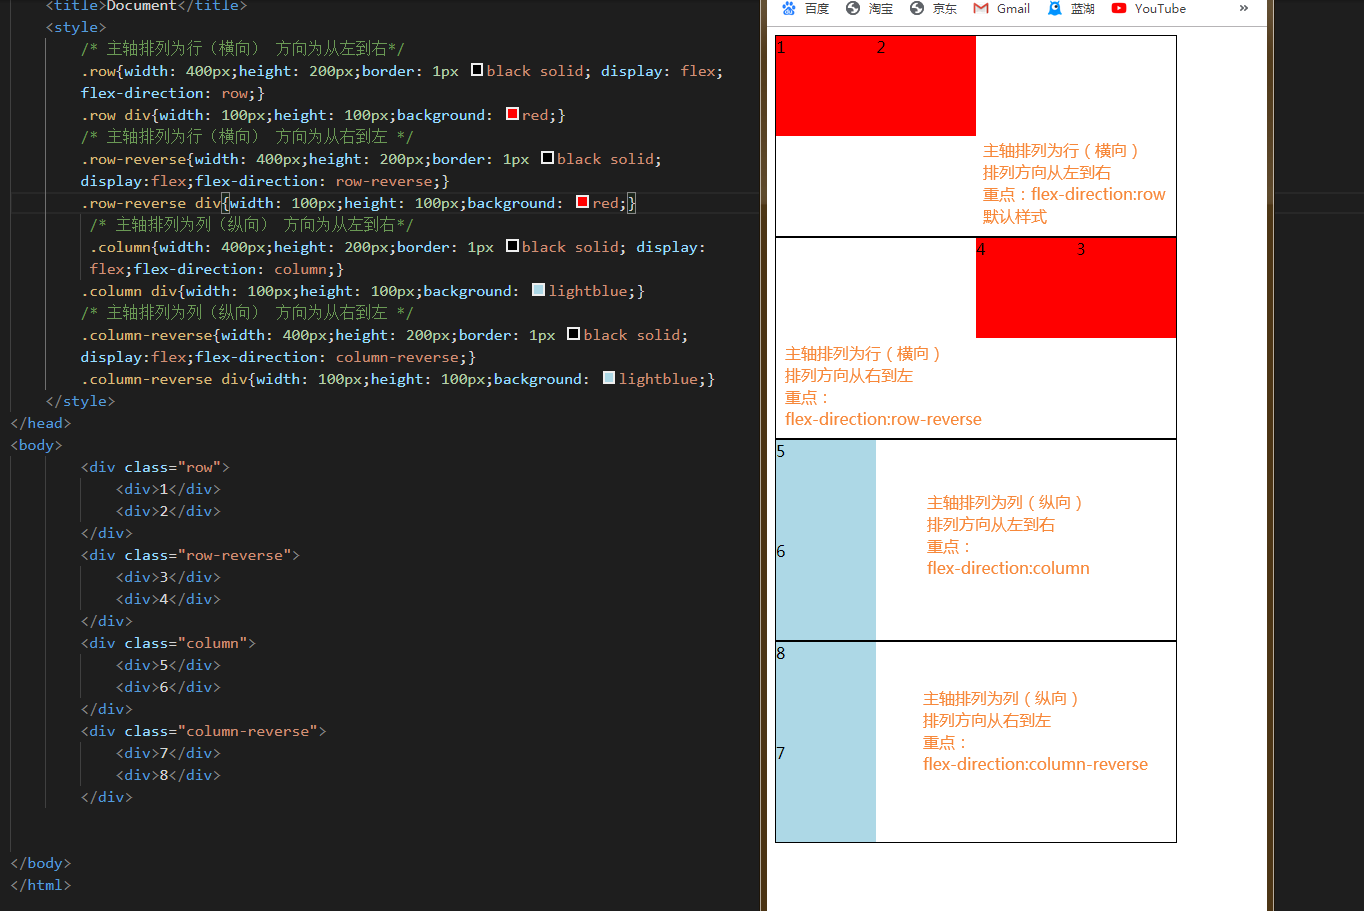Viewport: 1364px width, 911px height.
Task: Click the red box numbered 2 in the browser
Action: click(926, 86)
